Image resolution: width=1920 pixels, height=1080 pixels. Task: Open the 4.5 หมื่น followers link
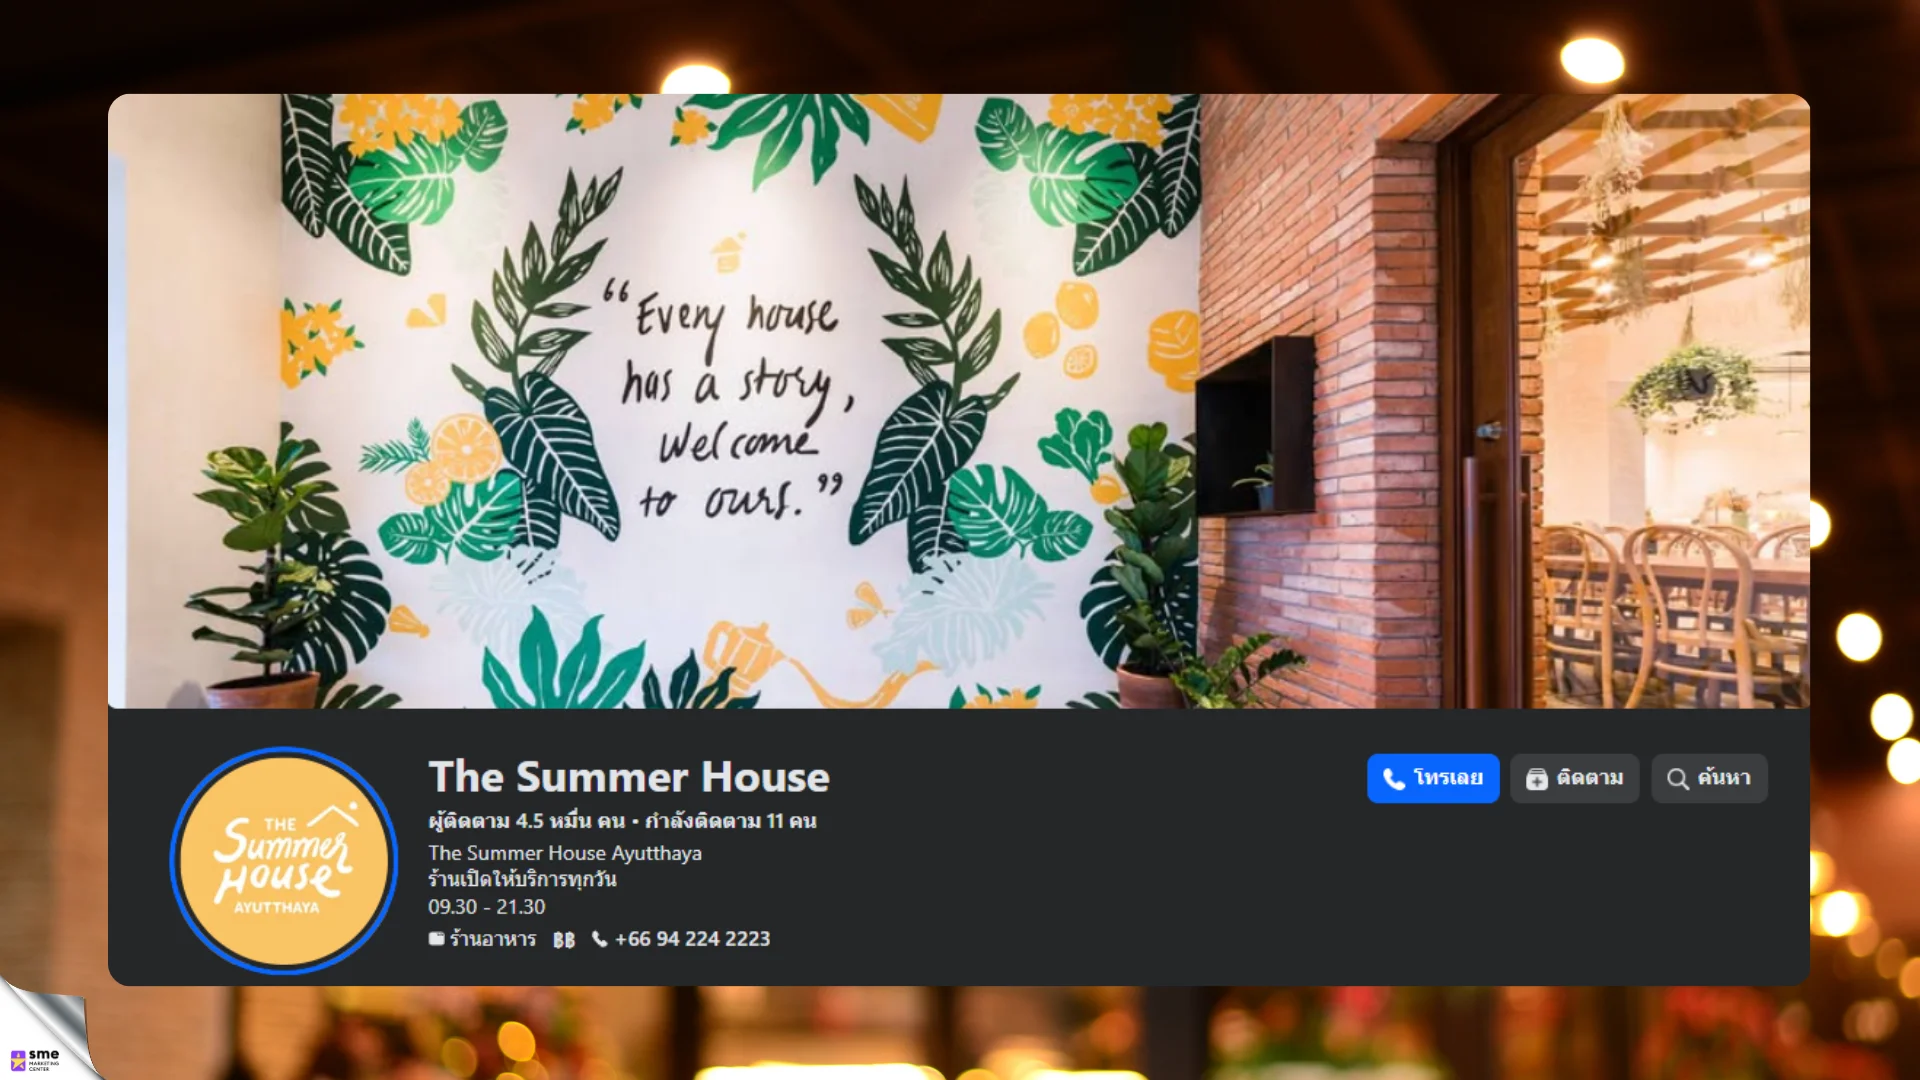pos(527,821)
